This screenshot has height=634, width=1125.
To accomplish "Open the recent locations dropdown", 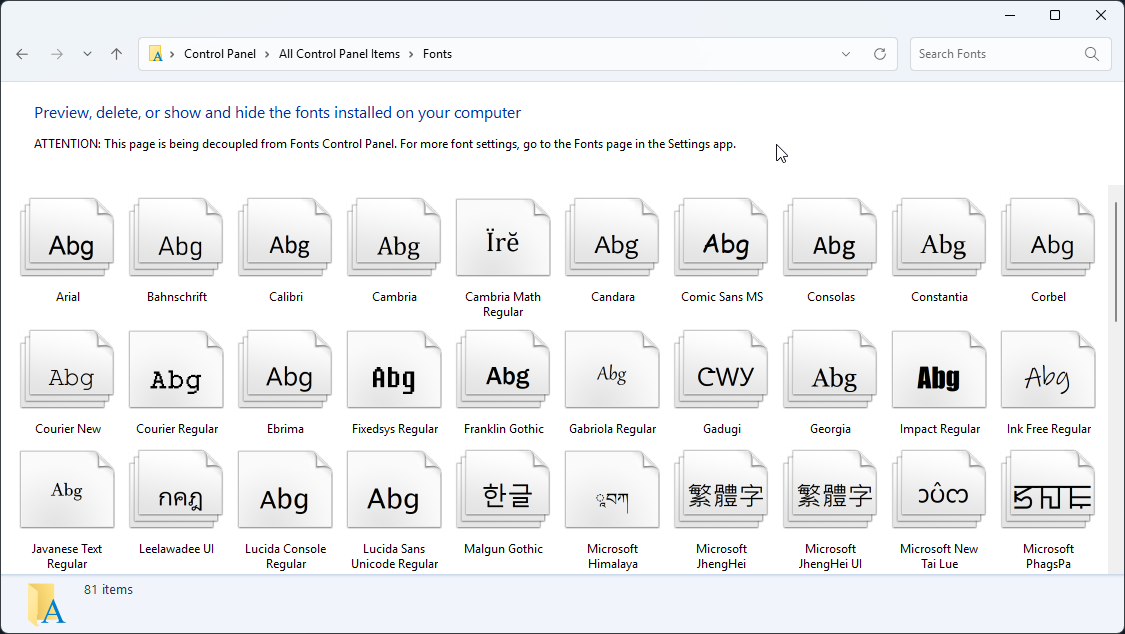I will click(x=87, y=54).
